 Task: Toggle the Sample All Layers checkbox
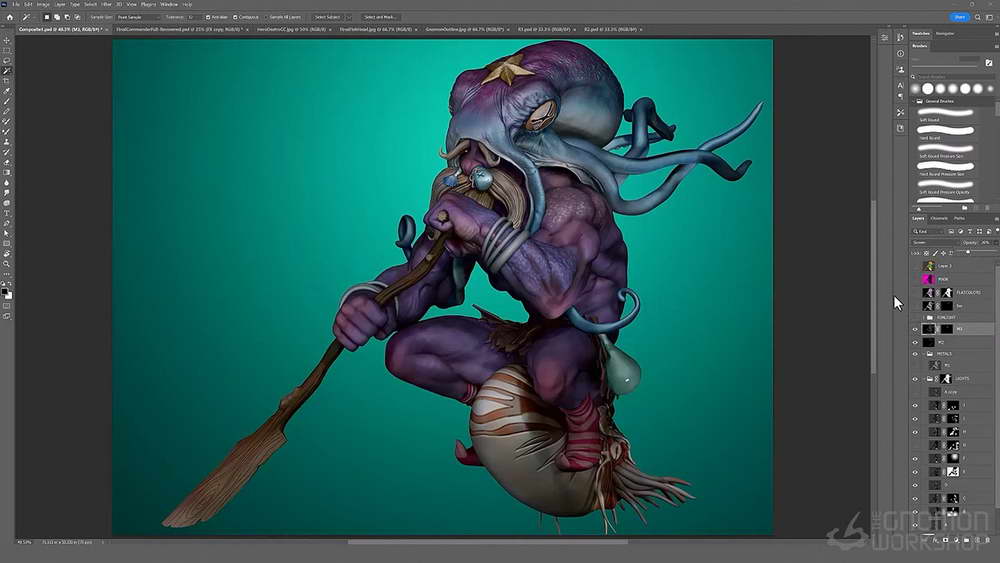[267, 17]
